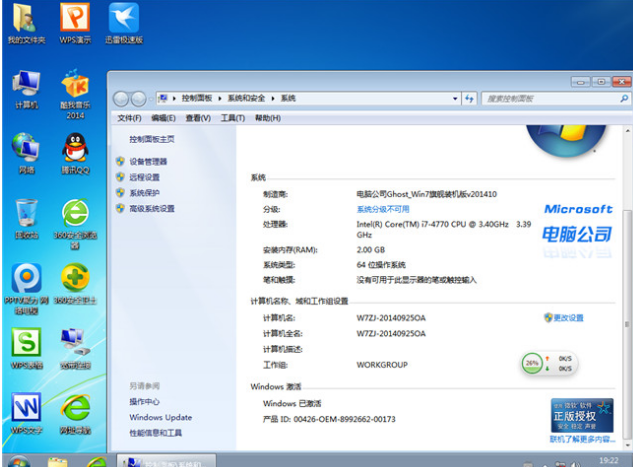
Task: Open the 文件(F) menu
Action: 129,118
